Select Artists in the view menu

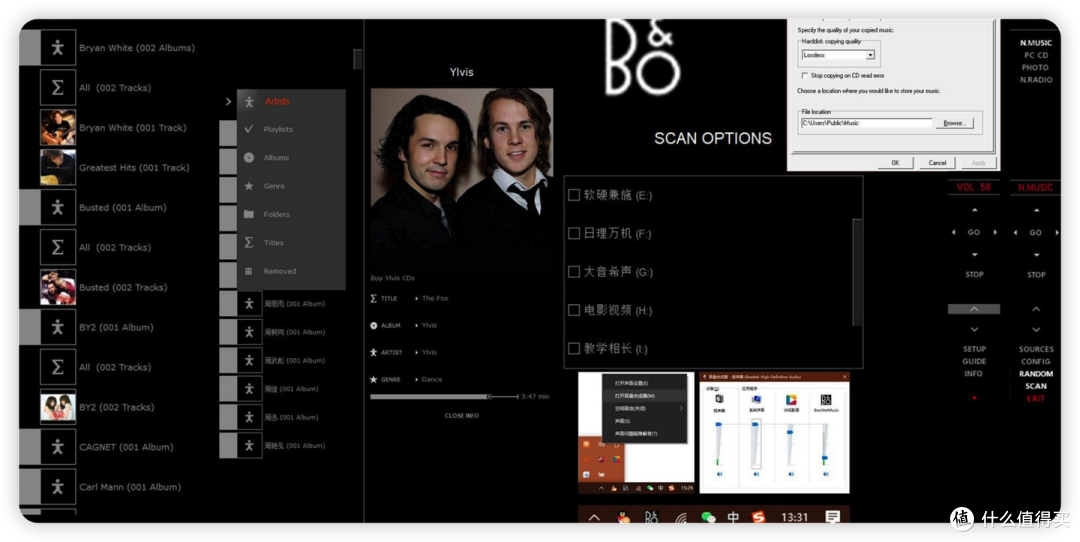click(x=277, y=101)
